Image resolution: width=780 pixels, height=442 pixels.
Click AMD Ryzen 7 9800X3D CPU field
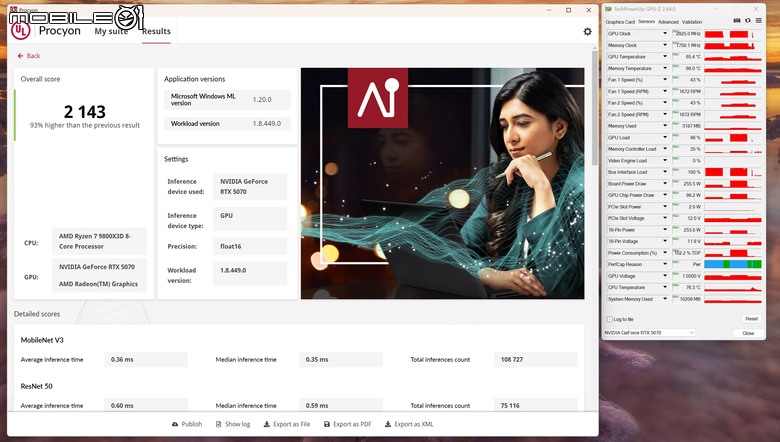99,241
